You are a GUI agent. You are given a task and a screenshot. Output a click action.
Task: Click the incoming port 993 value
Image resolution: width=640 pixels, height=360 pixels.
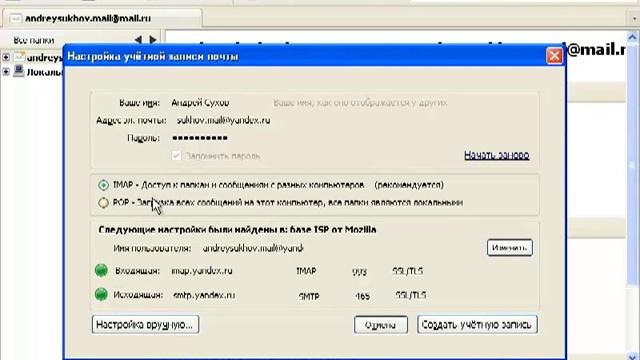(x=359, y=272)
